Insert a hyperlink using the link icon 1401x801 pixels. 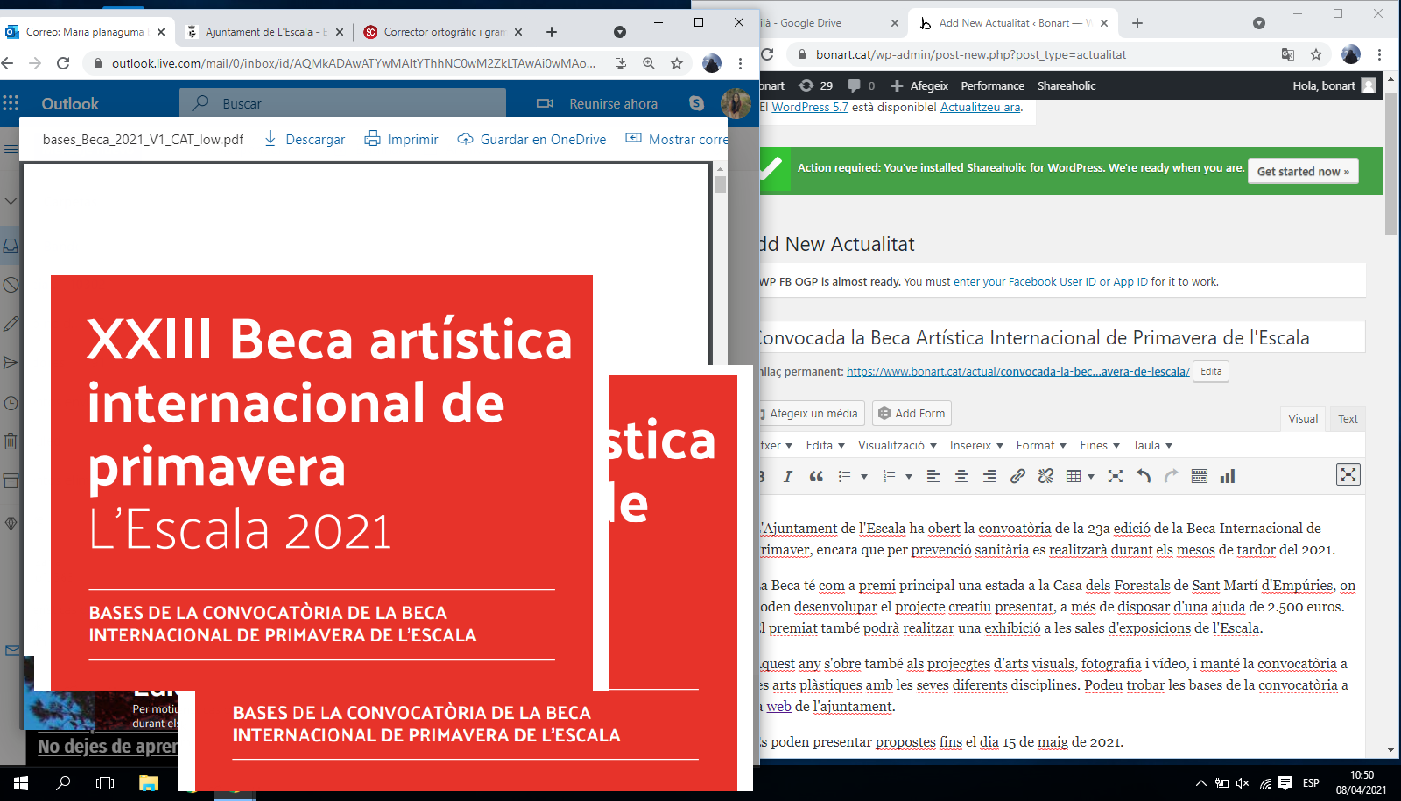[1017, 475]
